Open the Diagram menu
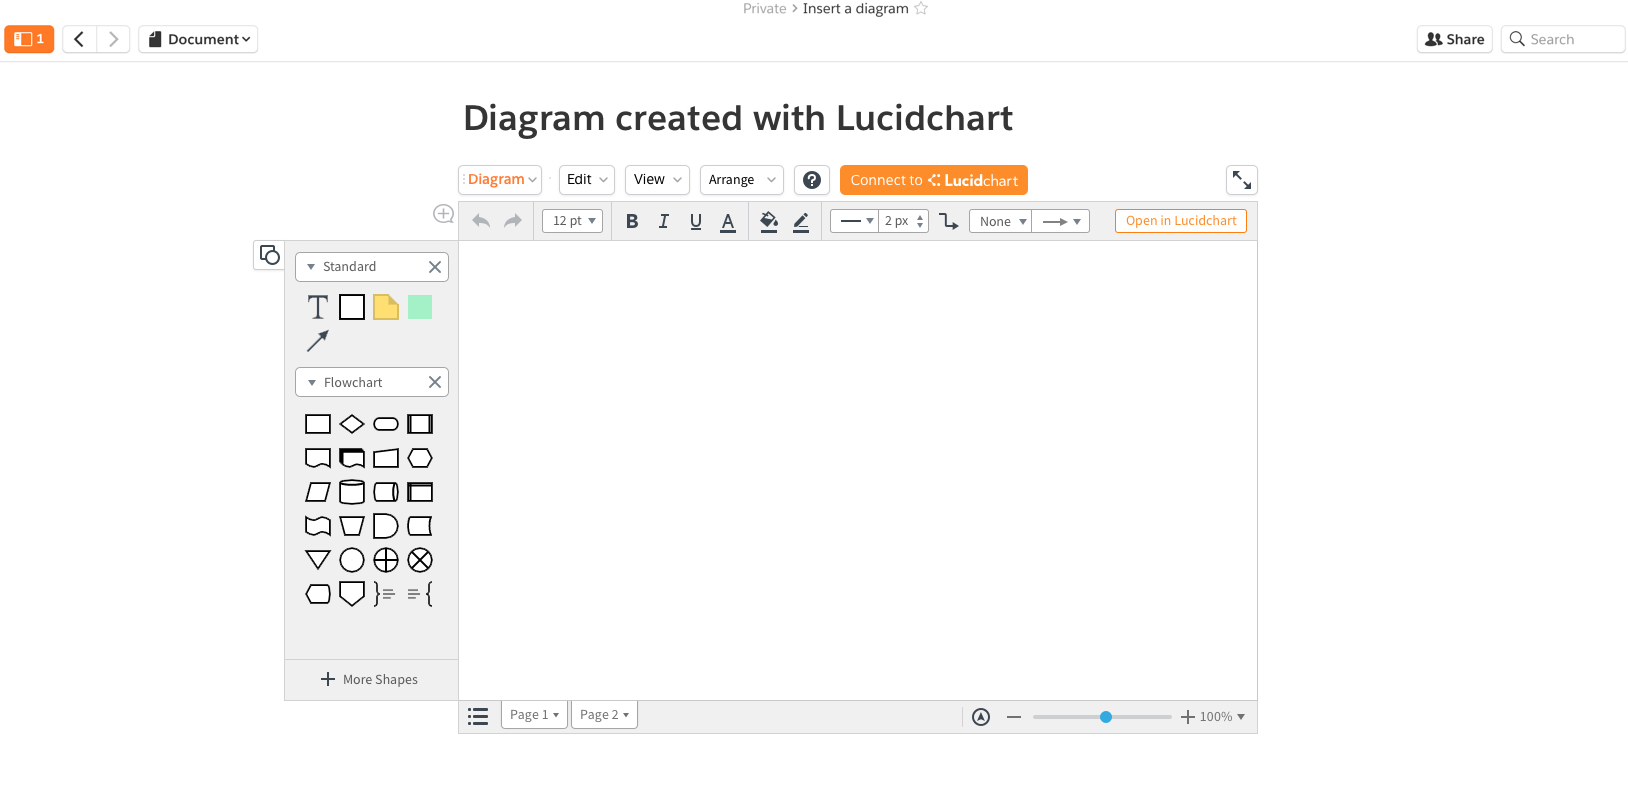 tap(500, 180)
